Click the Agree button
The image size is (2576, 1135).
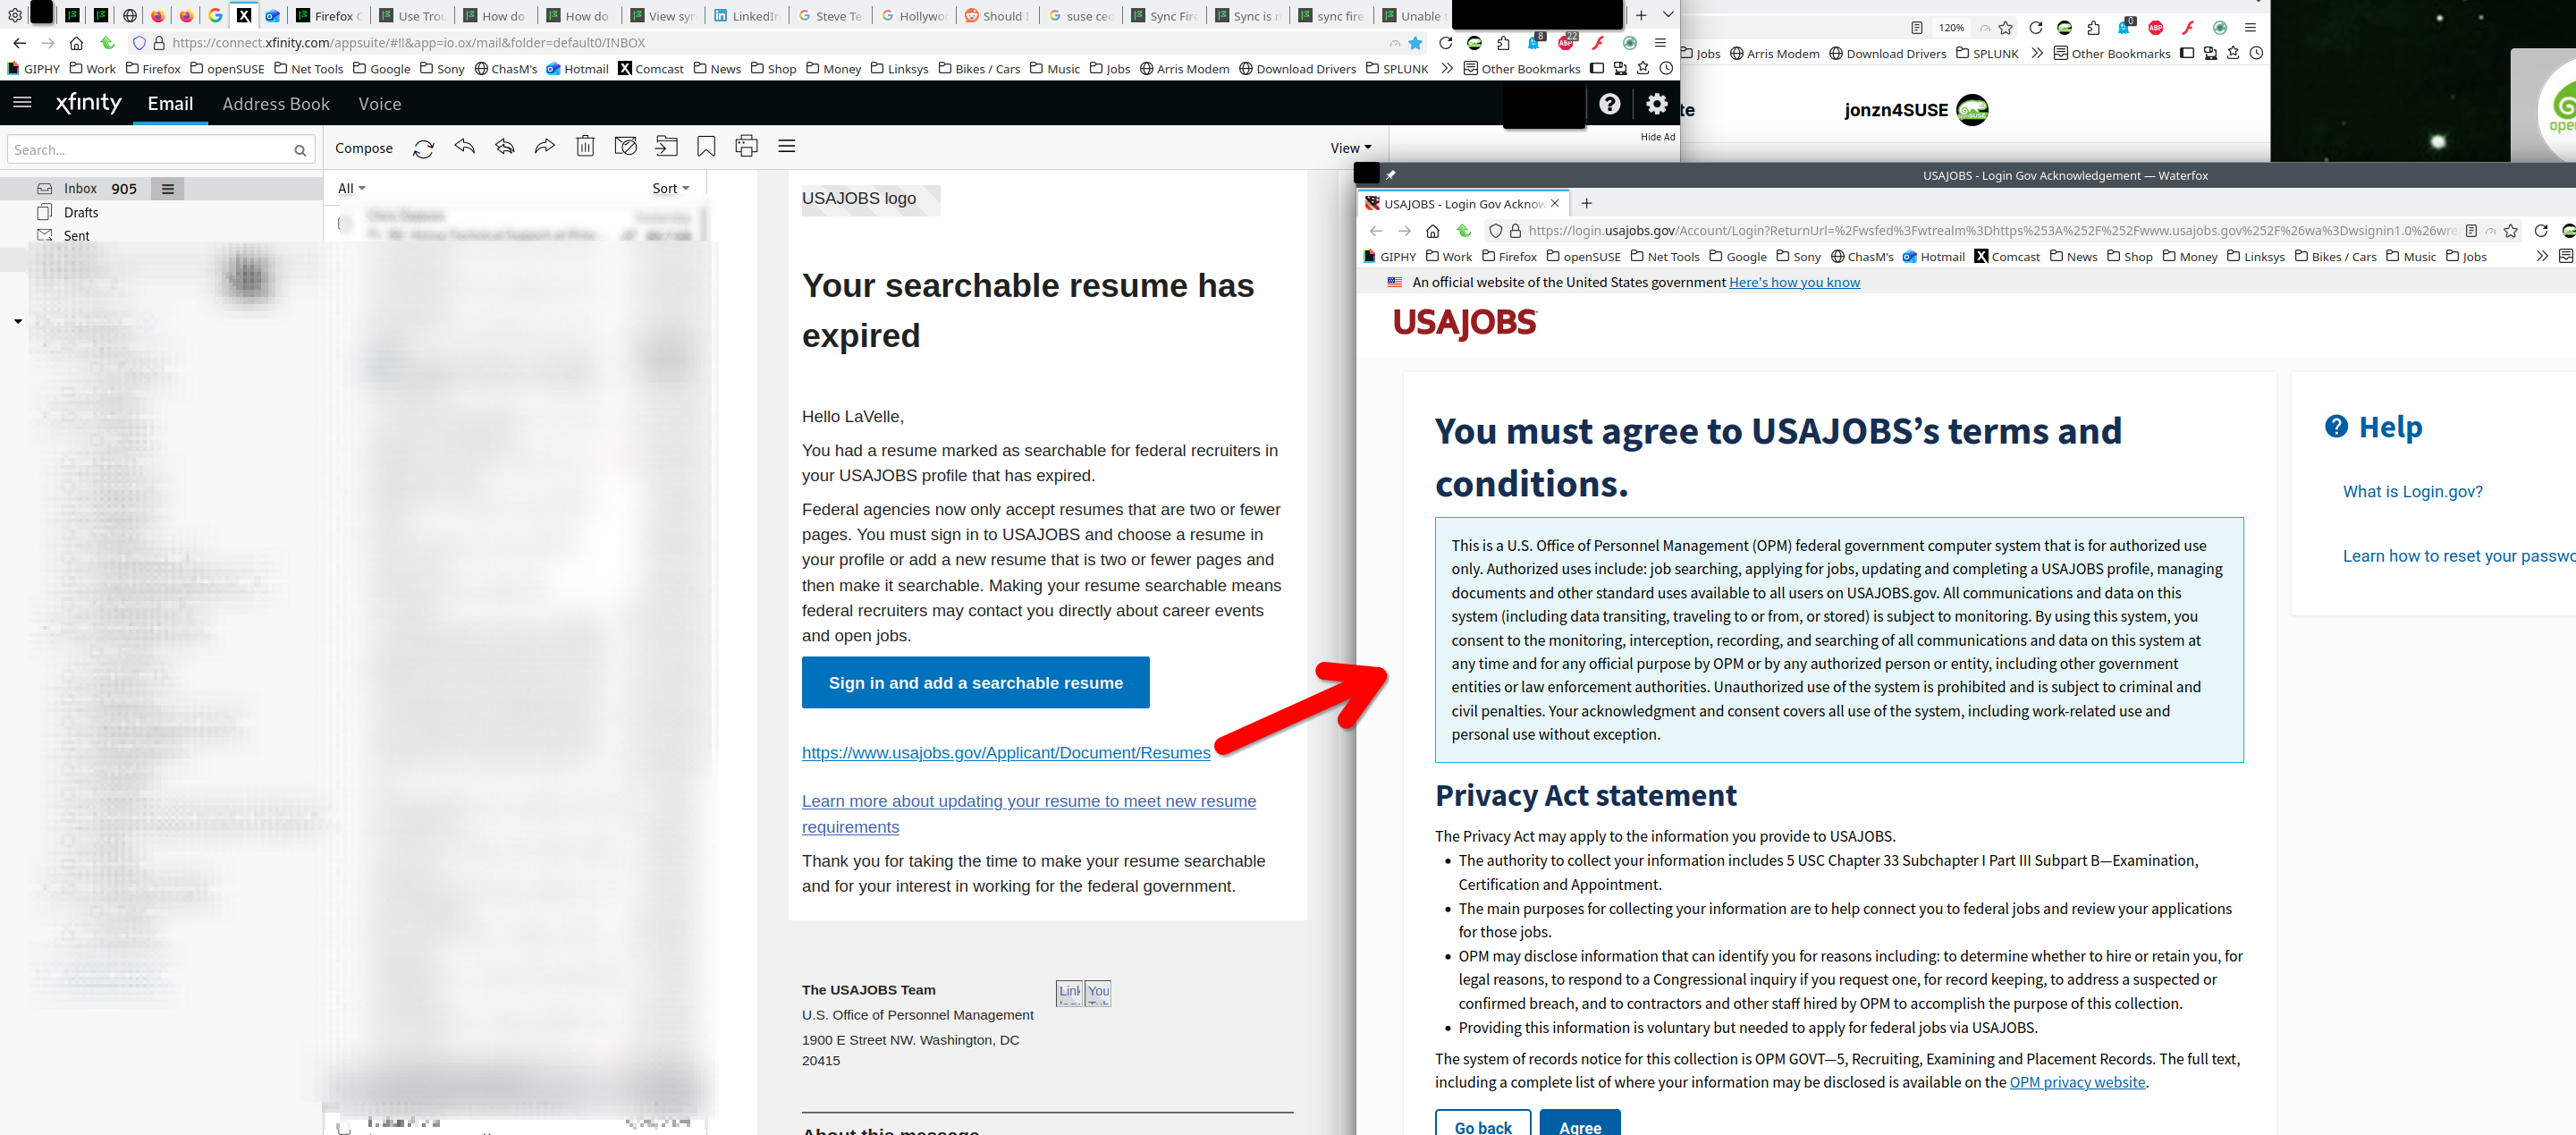coord(1579,1125)
